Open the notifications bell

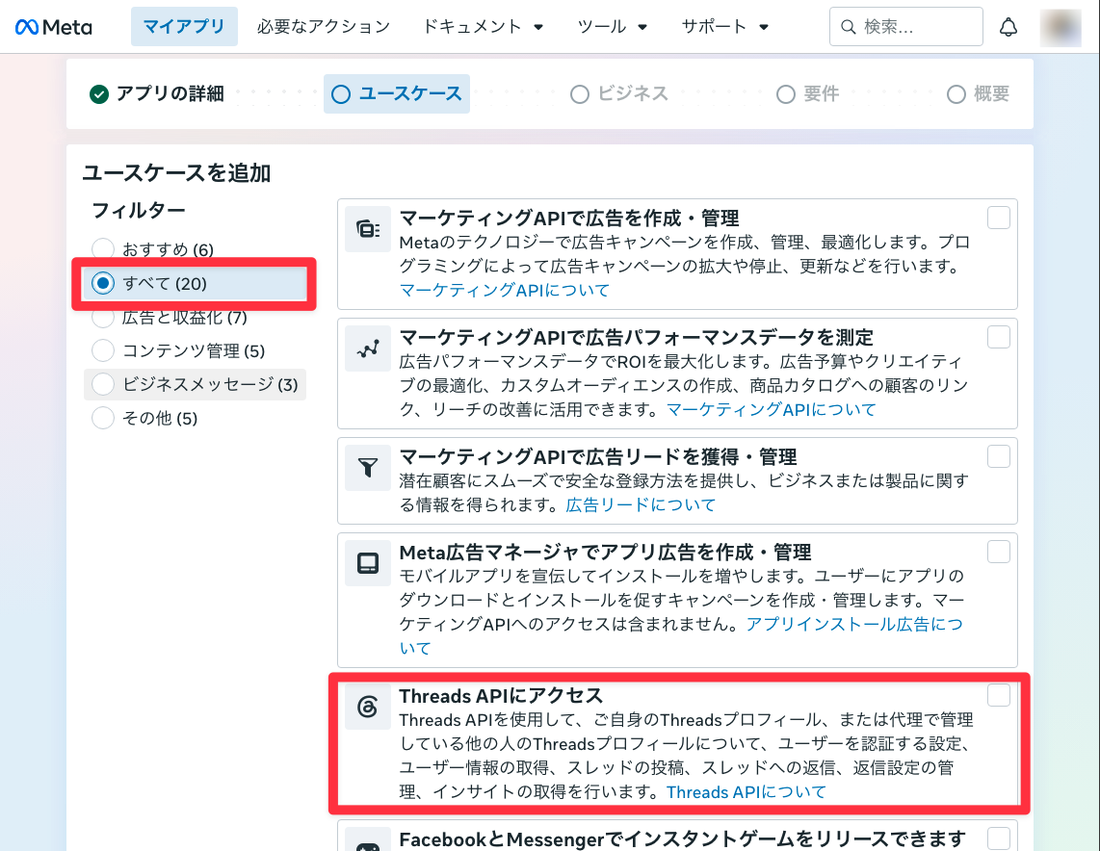pyautogui.click(x=1008, y=27)
